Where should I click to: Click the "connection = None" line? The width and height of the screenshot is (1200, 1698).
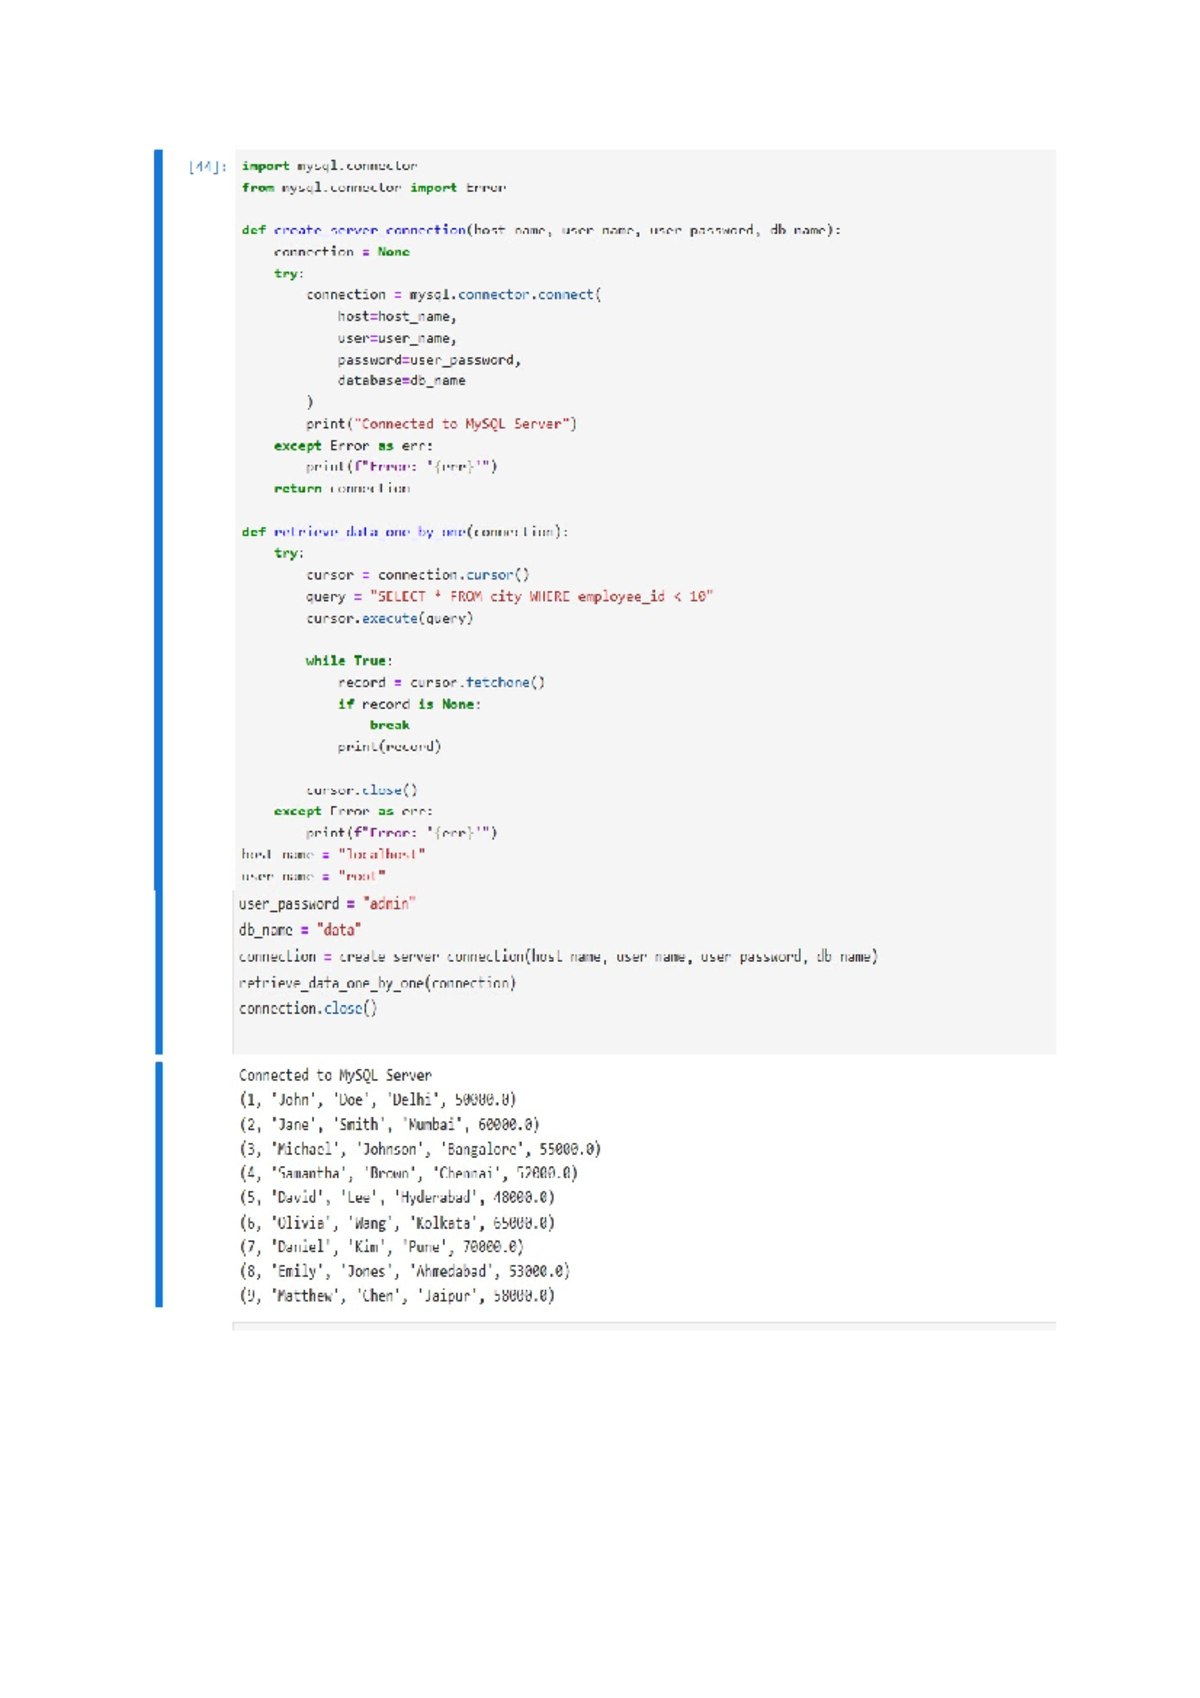tap(342, 252)
